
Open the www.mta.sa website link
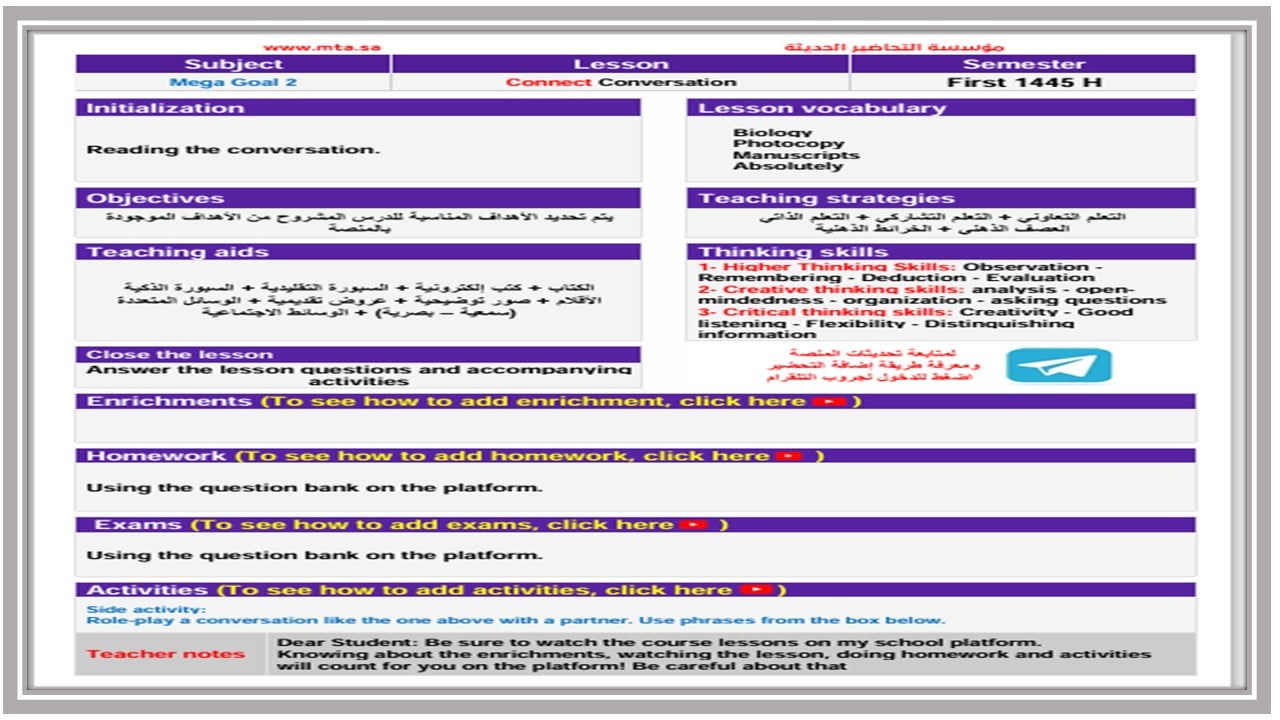coord(322,47)
